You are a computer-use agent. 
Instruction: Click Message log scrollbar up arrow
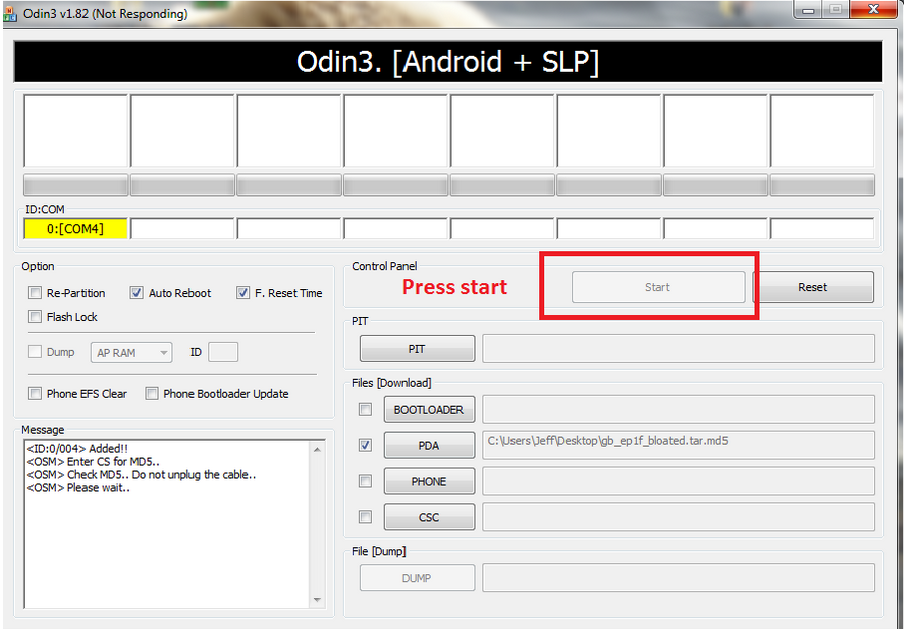(318, 450)
